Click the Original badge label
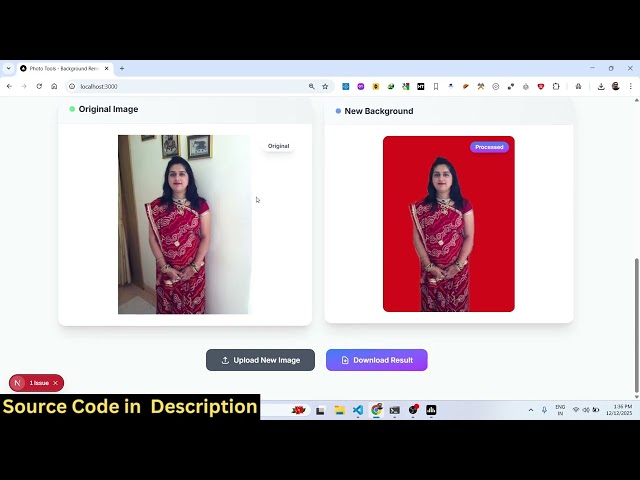This screenshot has height=480, width=640. tap(278, 146)
